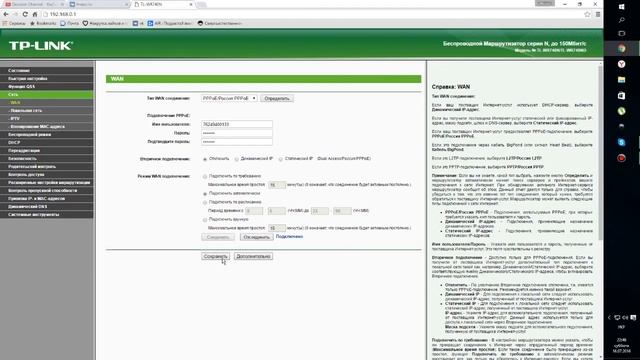
Task: Open the green round taskbar app
Action: [622, 111]
